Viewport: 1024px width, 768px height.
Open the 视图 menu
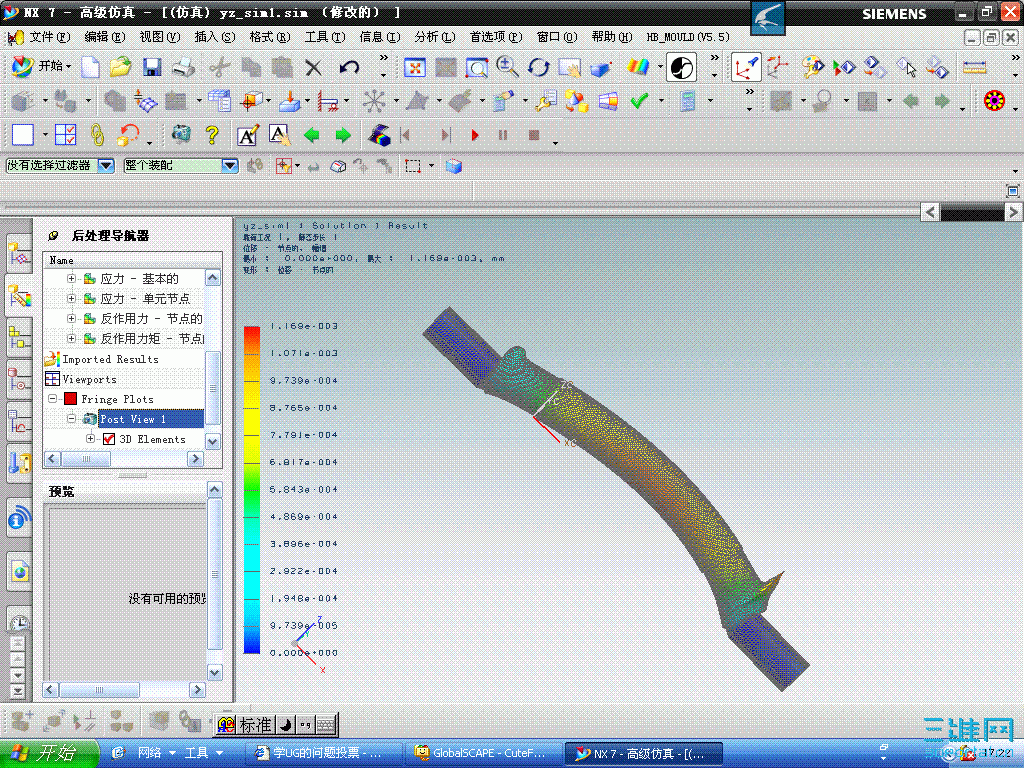click(x=159, y=37)
